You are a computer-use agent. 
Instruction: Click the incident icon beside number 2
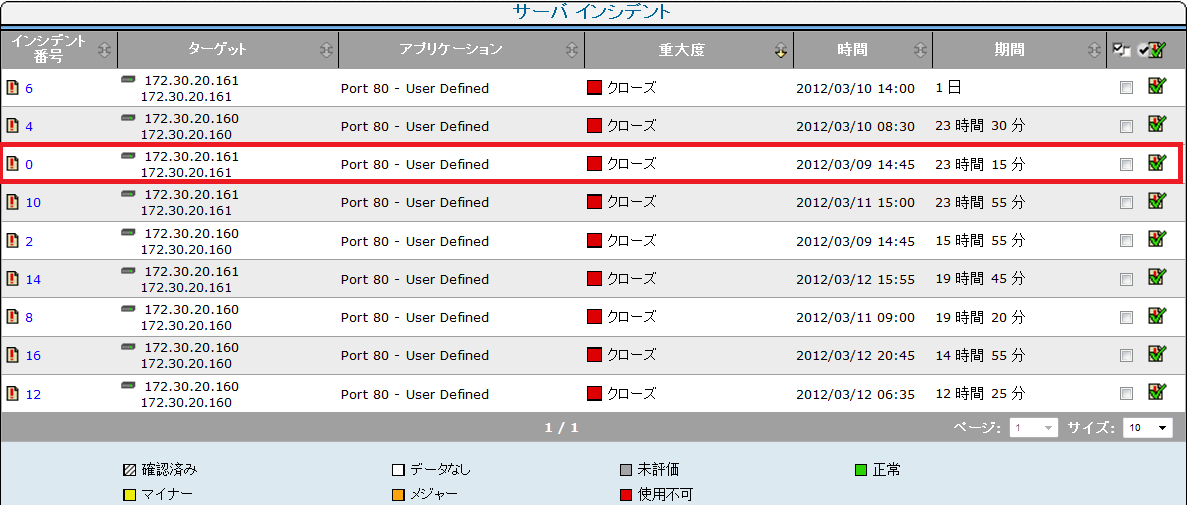[x=12, y=241]
